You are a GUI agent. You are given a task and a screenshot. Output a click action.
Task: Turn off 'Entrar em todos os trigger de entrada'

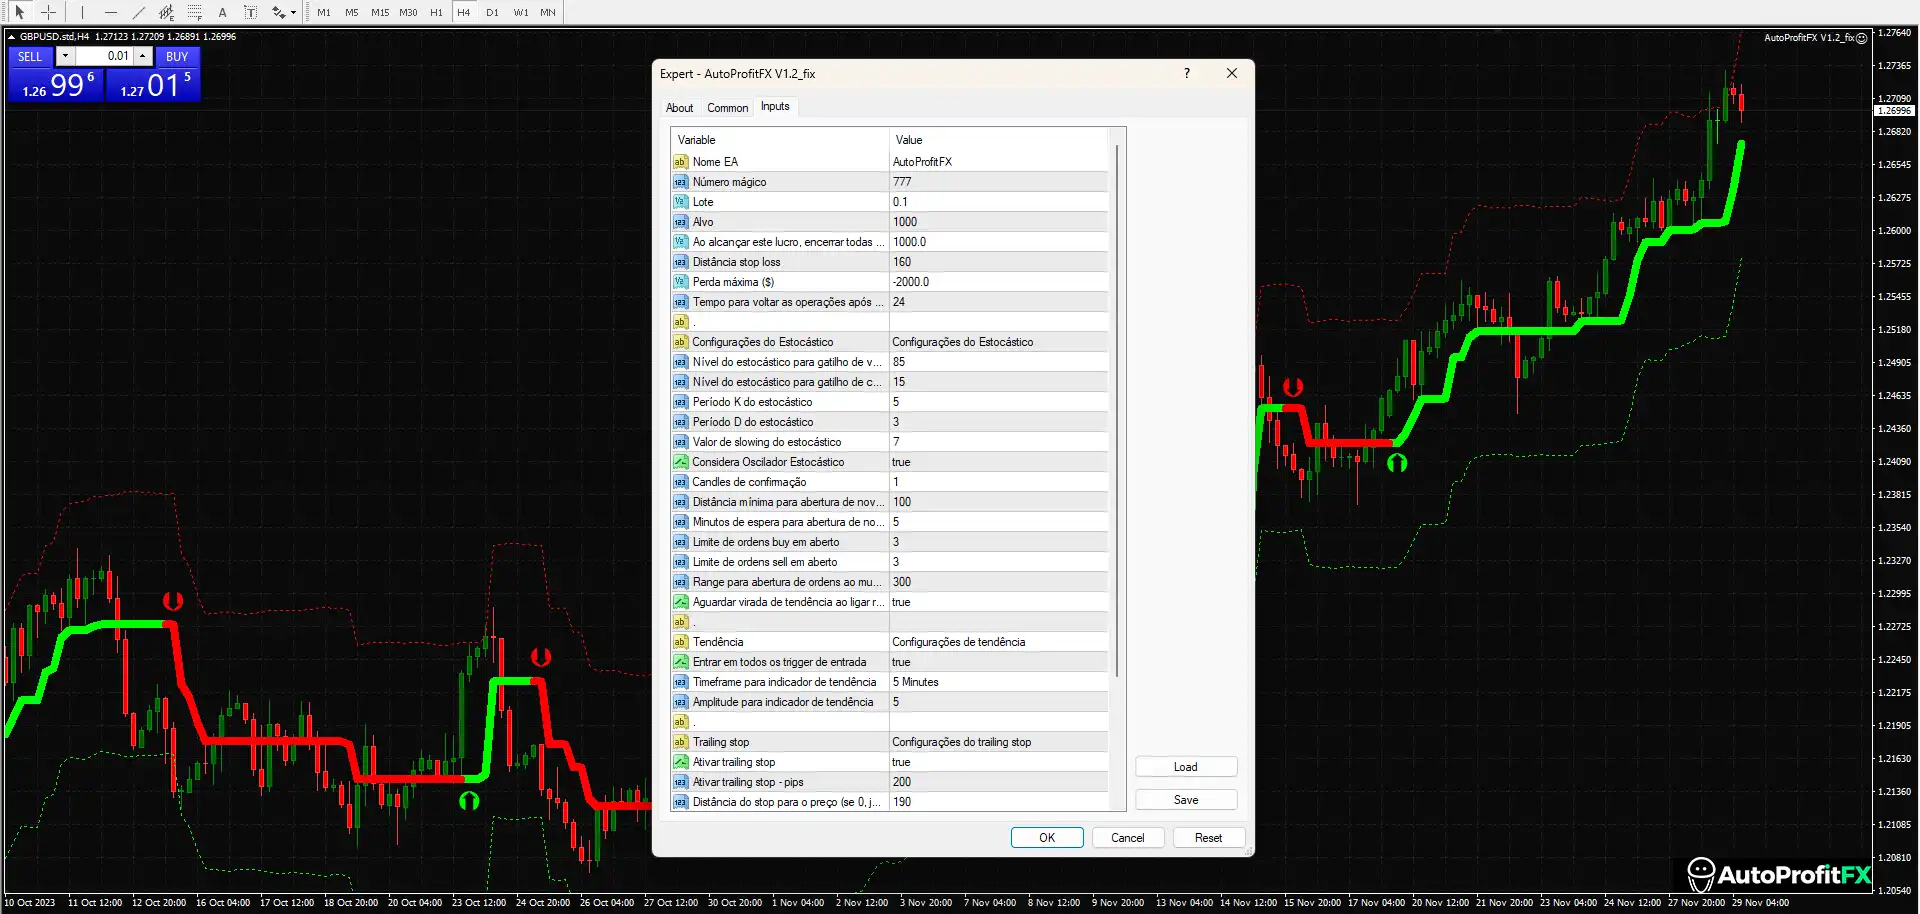pyautogui.click(x=997, y=661)
